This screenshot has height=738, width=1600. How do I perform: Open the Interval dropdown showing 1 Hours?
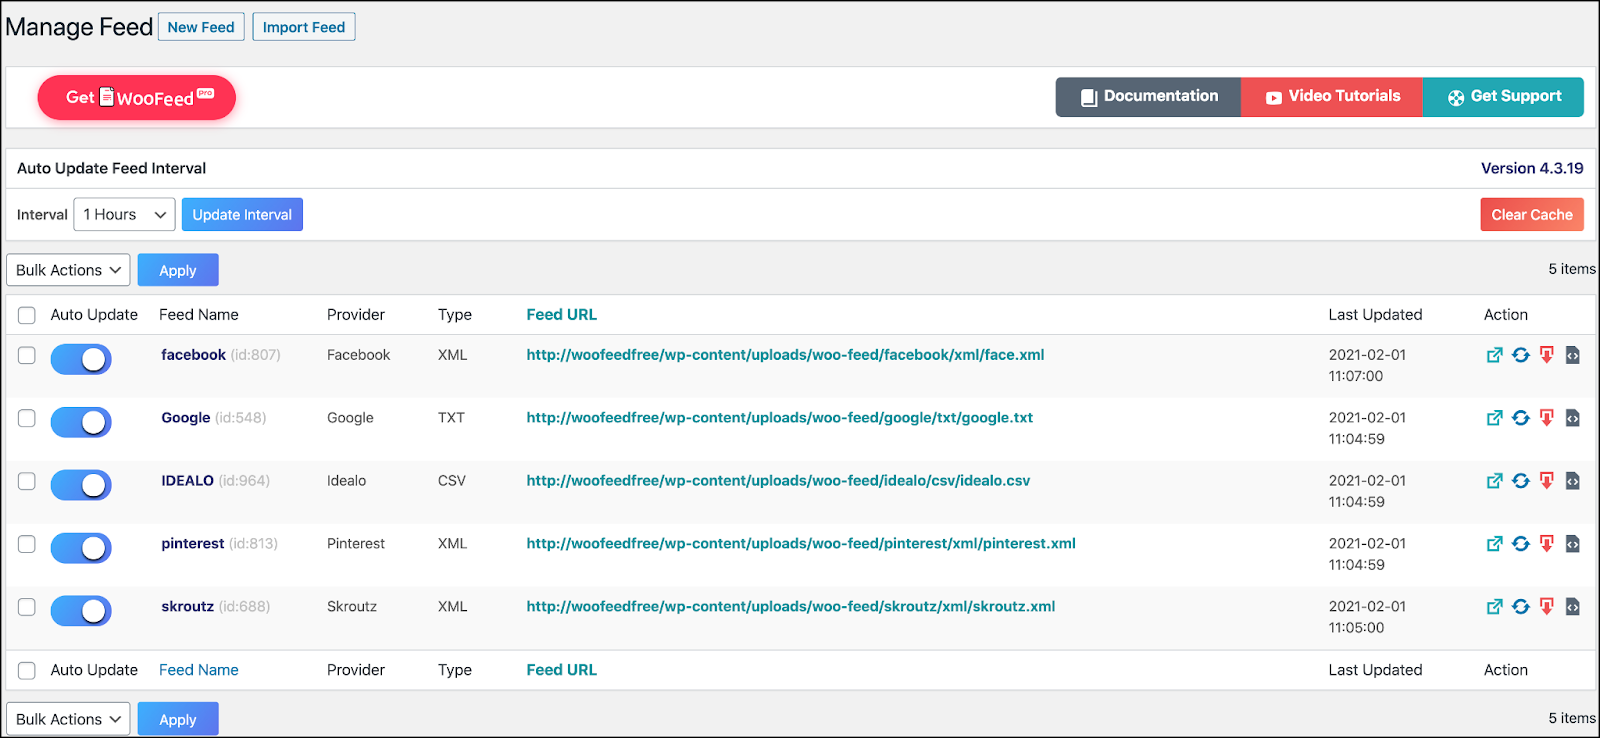(x=124, y=214)
